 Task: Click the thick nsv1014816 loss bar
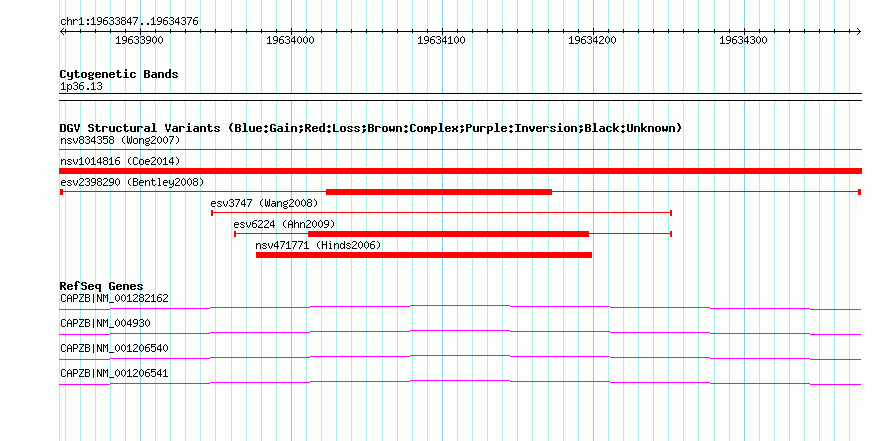pyautogui.click(x=460, y=171)
